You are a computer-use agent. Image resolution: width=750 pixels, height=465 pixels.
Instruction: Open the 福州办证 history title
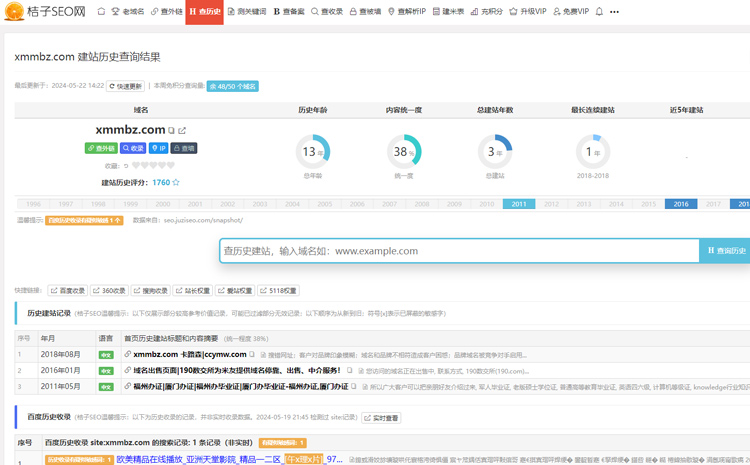[x=241, y=386]
